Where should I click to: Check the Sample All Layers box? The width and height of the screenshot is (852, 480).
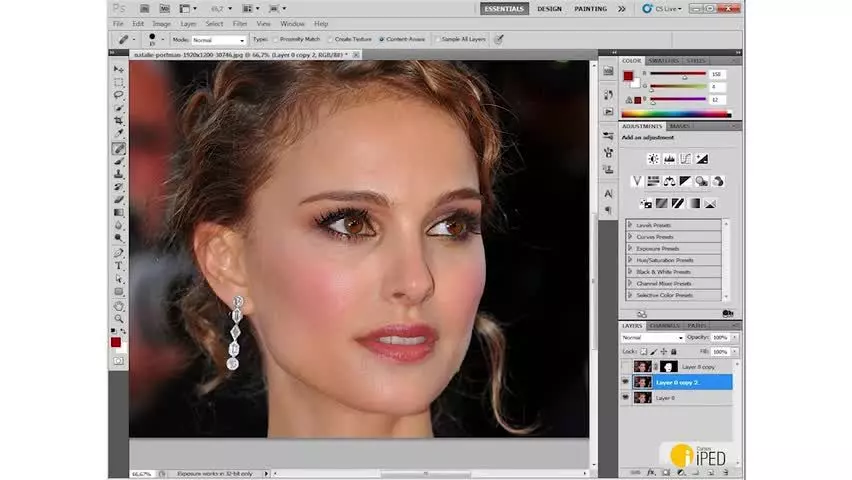point(437,39)
